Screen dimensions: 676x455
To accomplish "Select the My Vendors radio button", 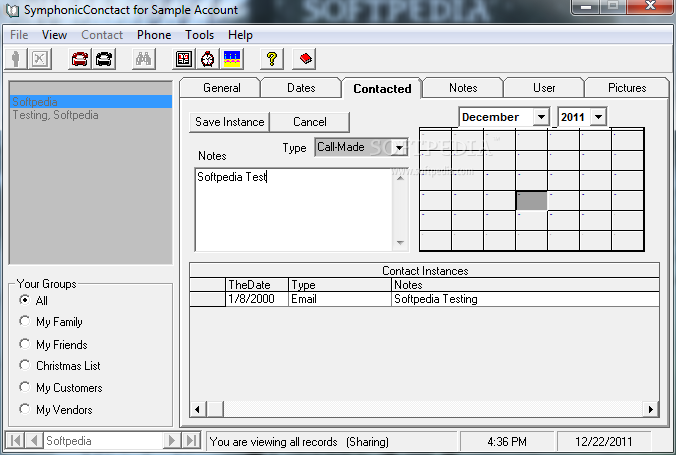I will [25, 409].
